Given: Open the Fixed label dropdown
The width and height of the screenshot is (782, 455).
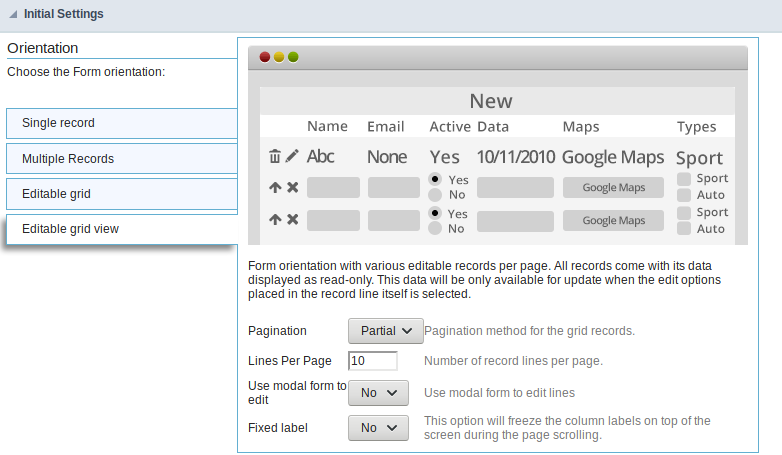Looking at the screenshot, I should (x=378, y=428).
